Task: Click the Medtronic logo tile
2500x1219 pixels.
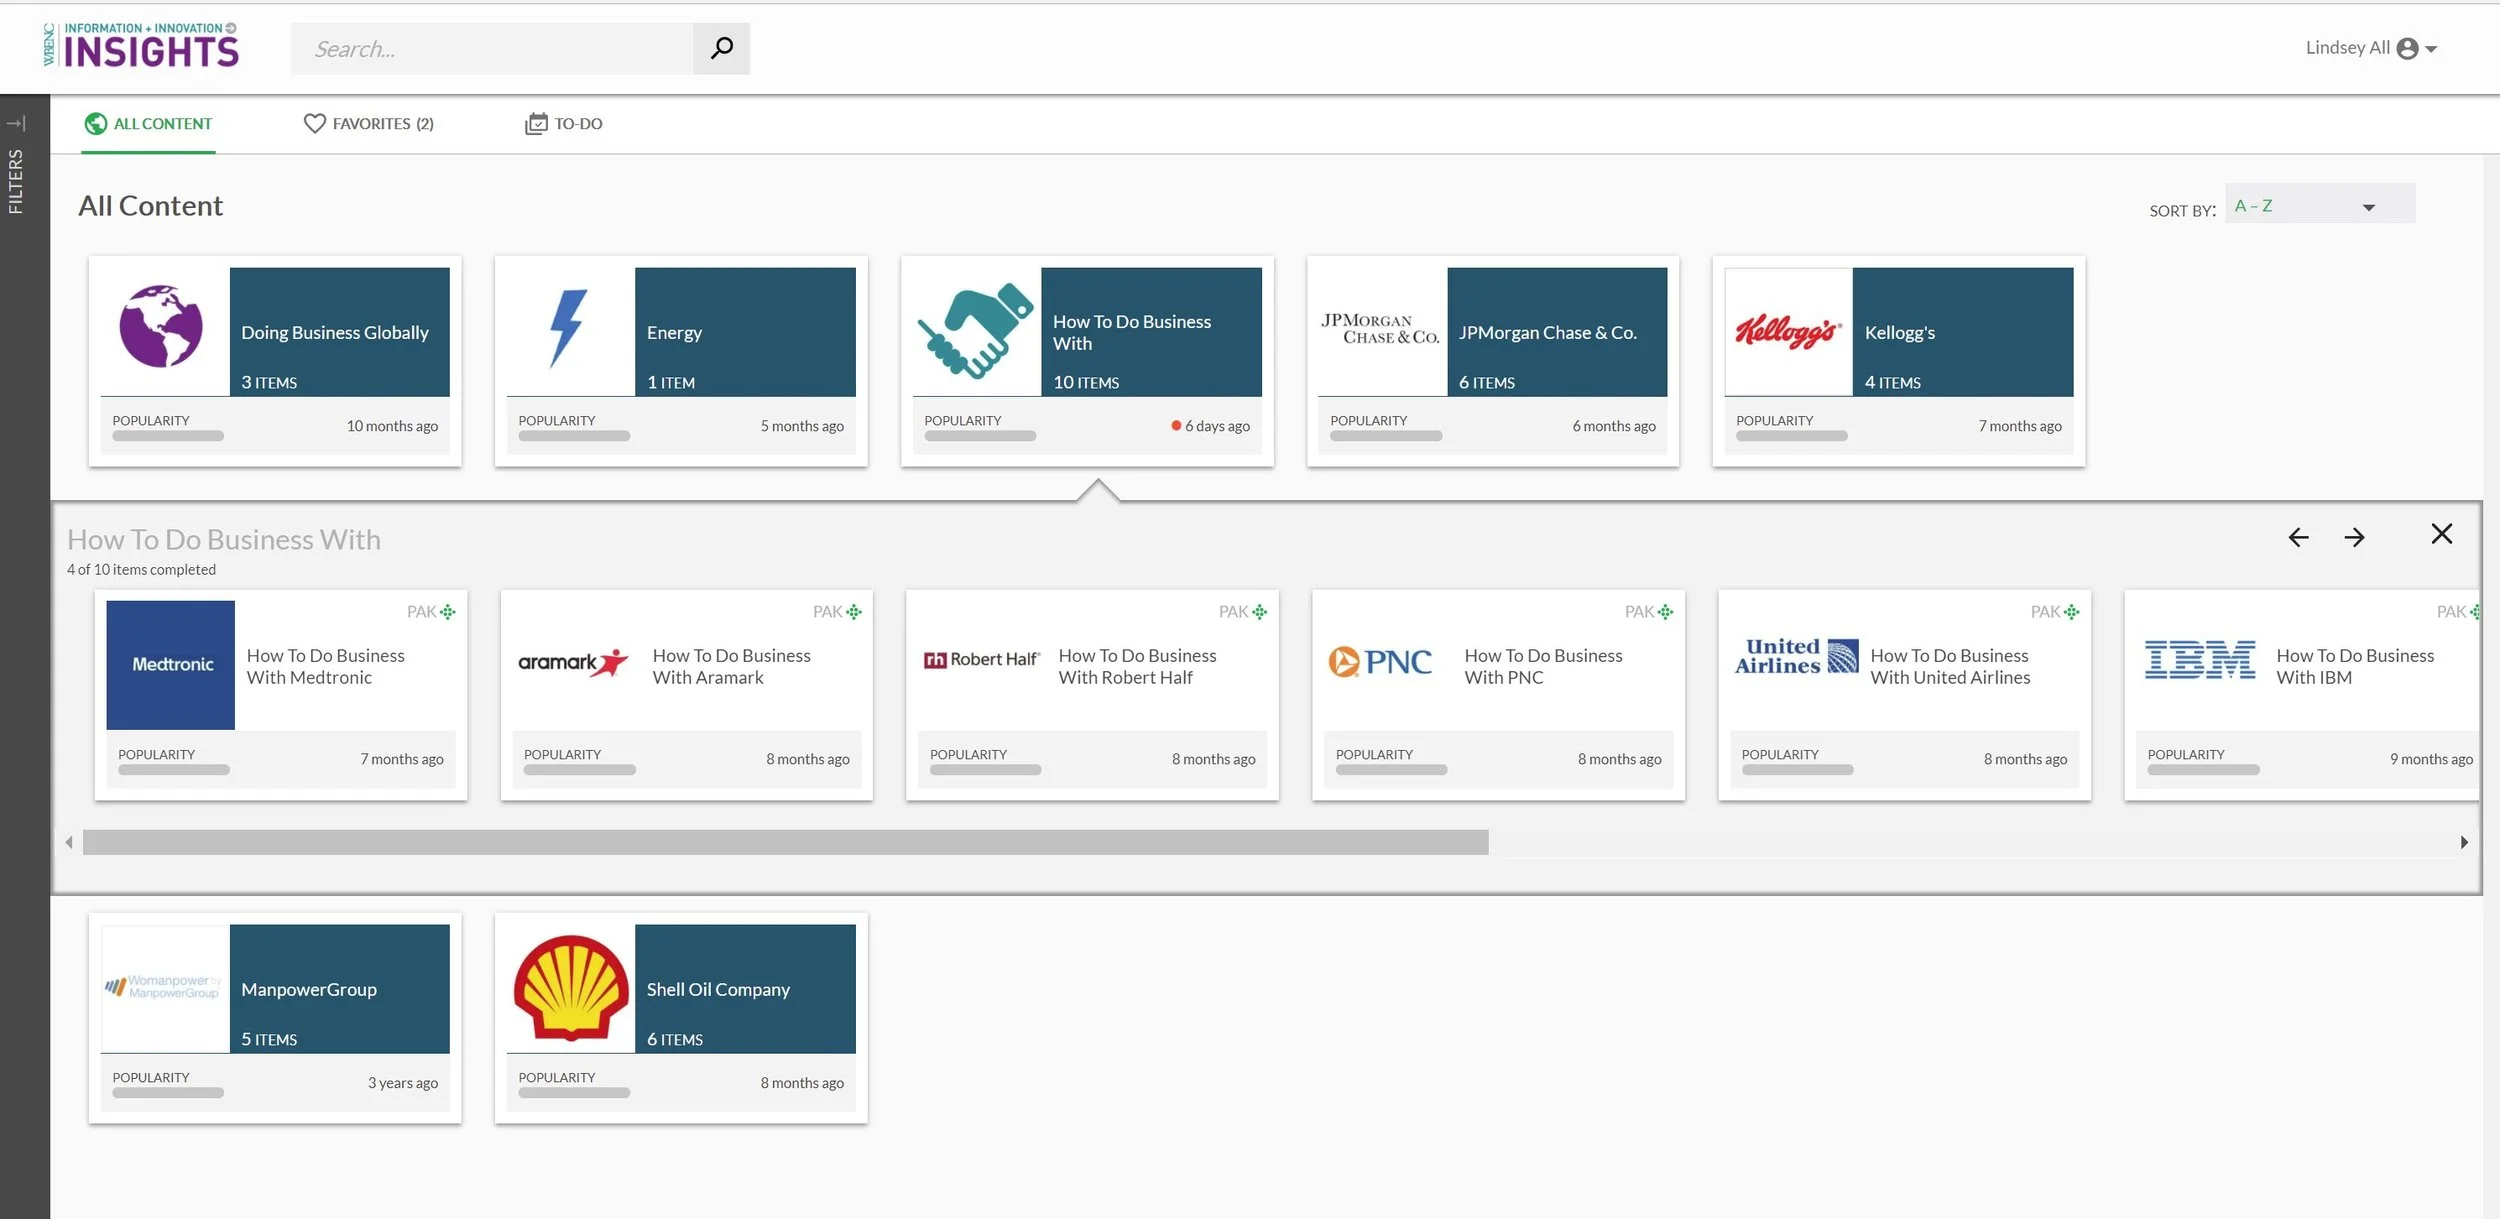Action: [171, 665]
